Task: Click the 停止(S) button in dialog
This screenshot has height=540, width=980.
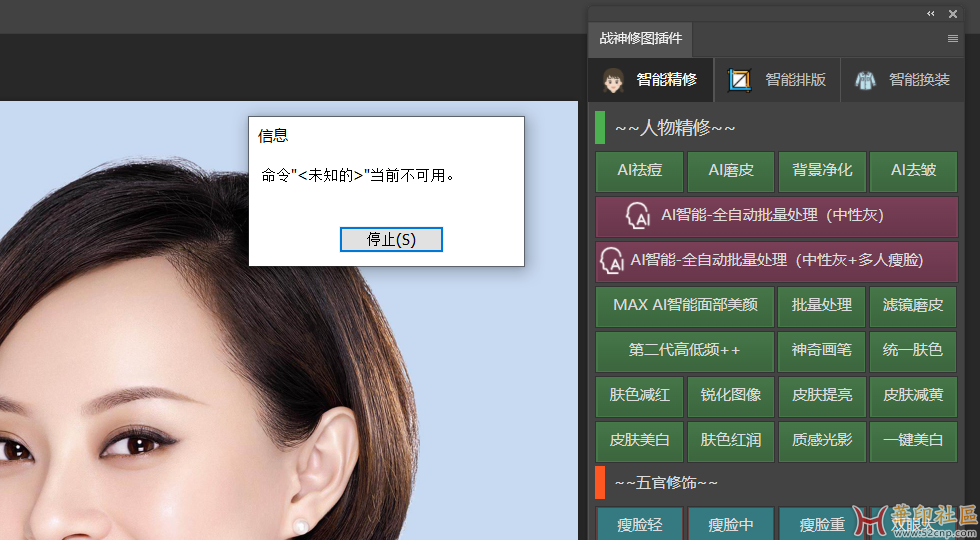Action: [x=391, y=239]
